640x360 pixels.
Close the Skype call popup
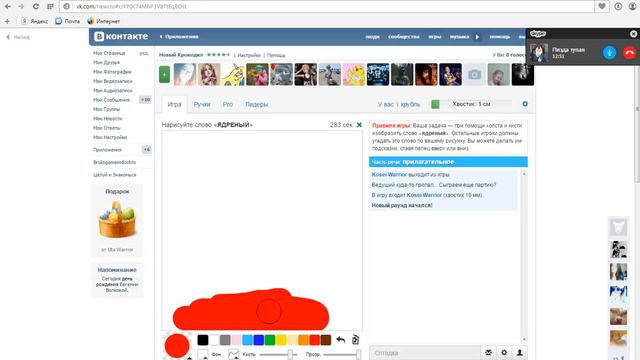pyautogui.click(x=633, y=34)
